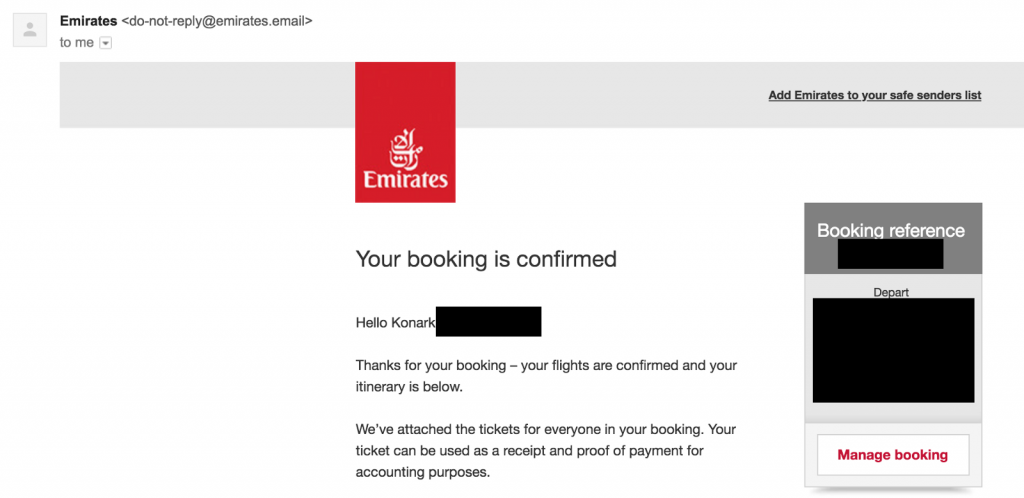This screenshot has height=498, width=1024.
Task: Click the white Emirates wordmark in logo
Action: click(406, 179)
